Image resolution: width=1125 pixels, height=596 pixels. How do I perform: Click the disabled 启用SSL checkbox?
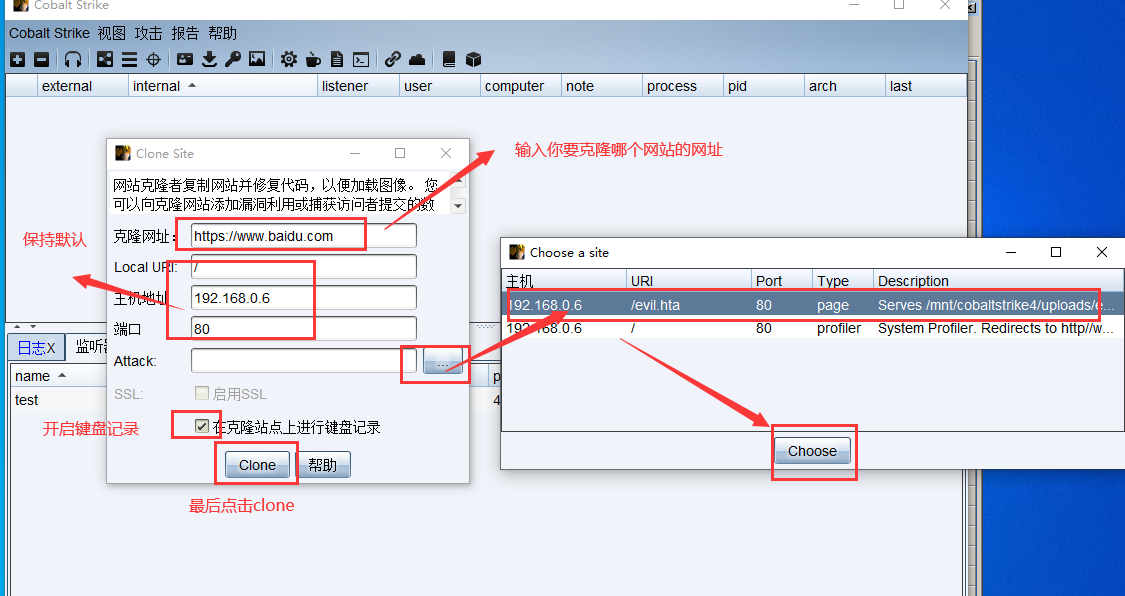[x=202, y=394]
